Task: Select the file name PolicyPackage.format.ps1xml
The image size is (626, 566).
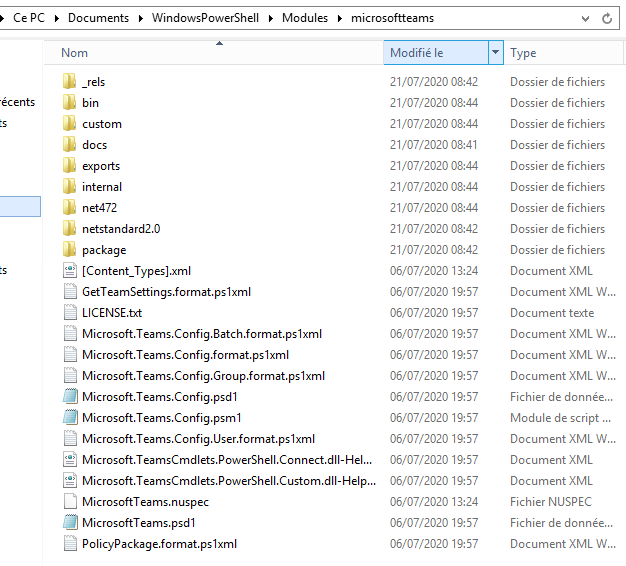Action: [159, 544]
